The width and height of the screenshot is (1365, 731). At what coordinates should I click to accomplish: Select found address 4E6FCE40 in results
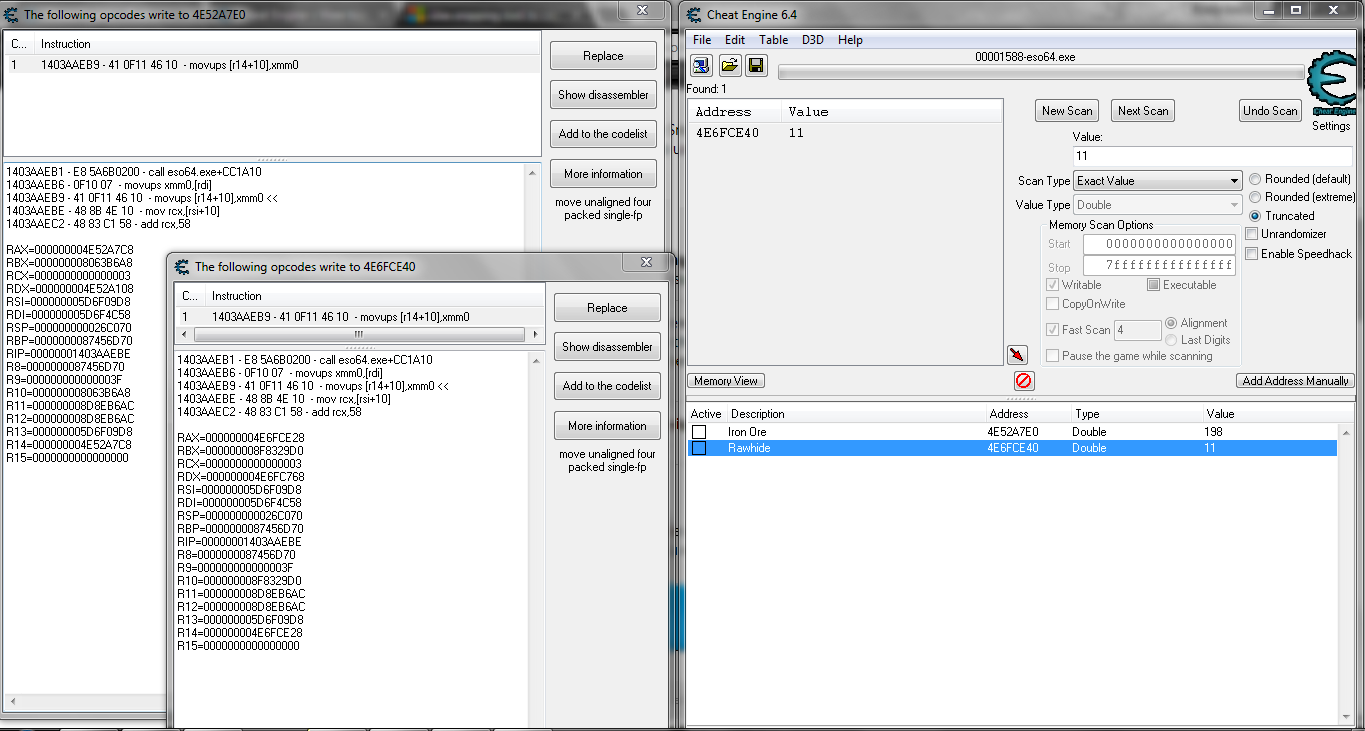coord(844,133)
